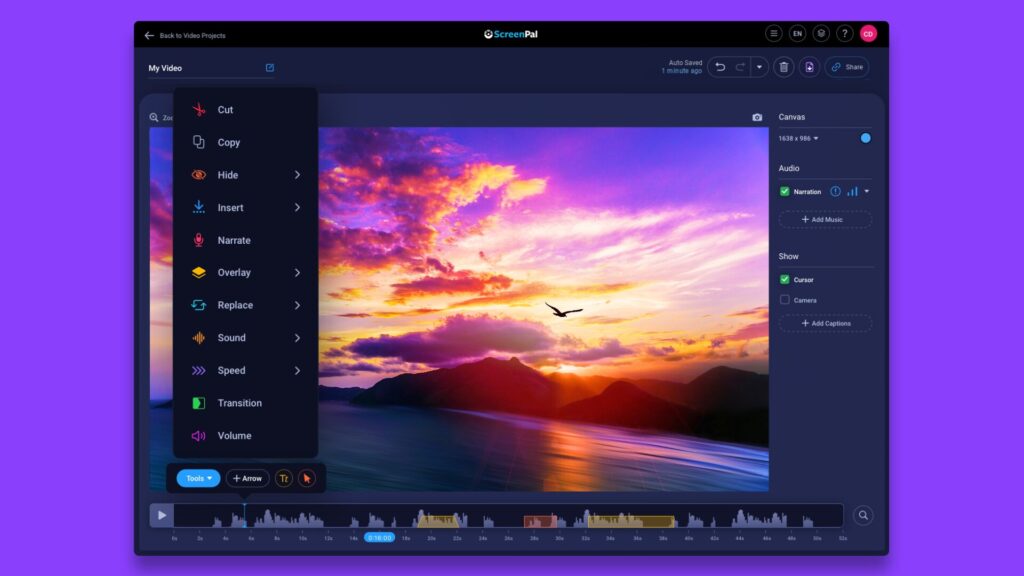Viewport: 1024px width, 576px height.
Task: Select the cursor pointer tool icon
Action: pos(306,478)
